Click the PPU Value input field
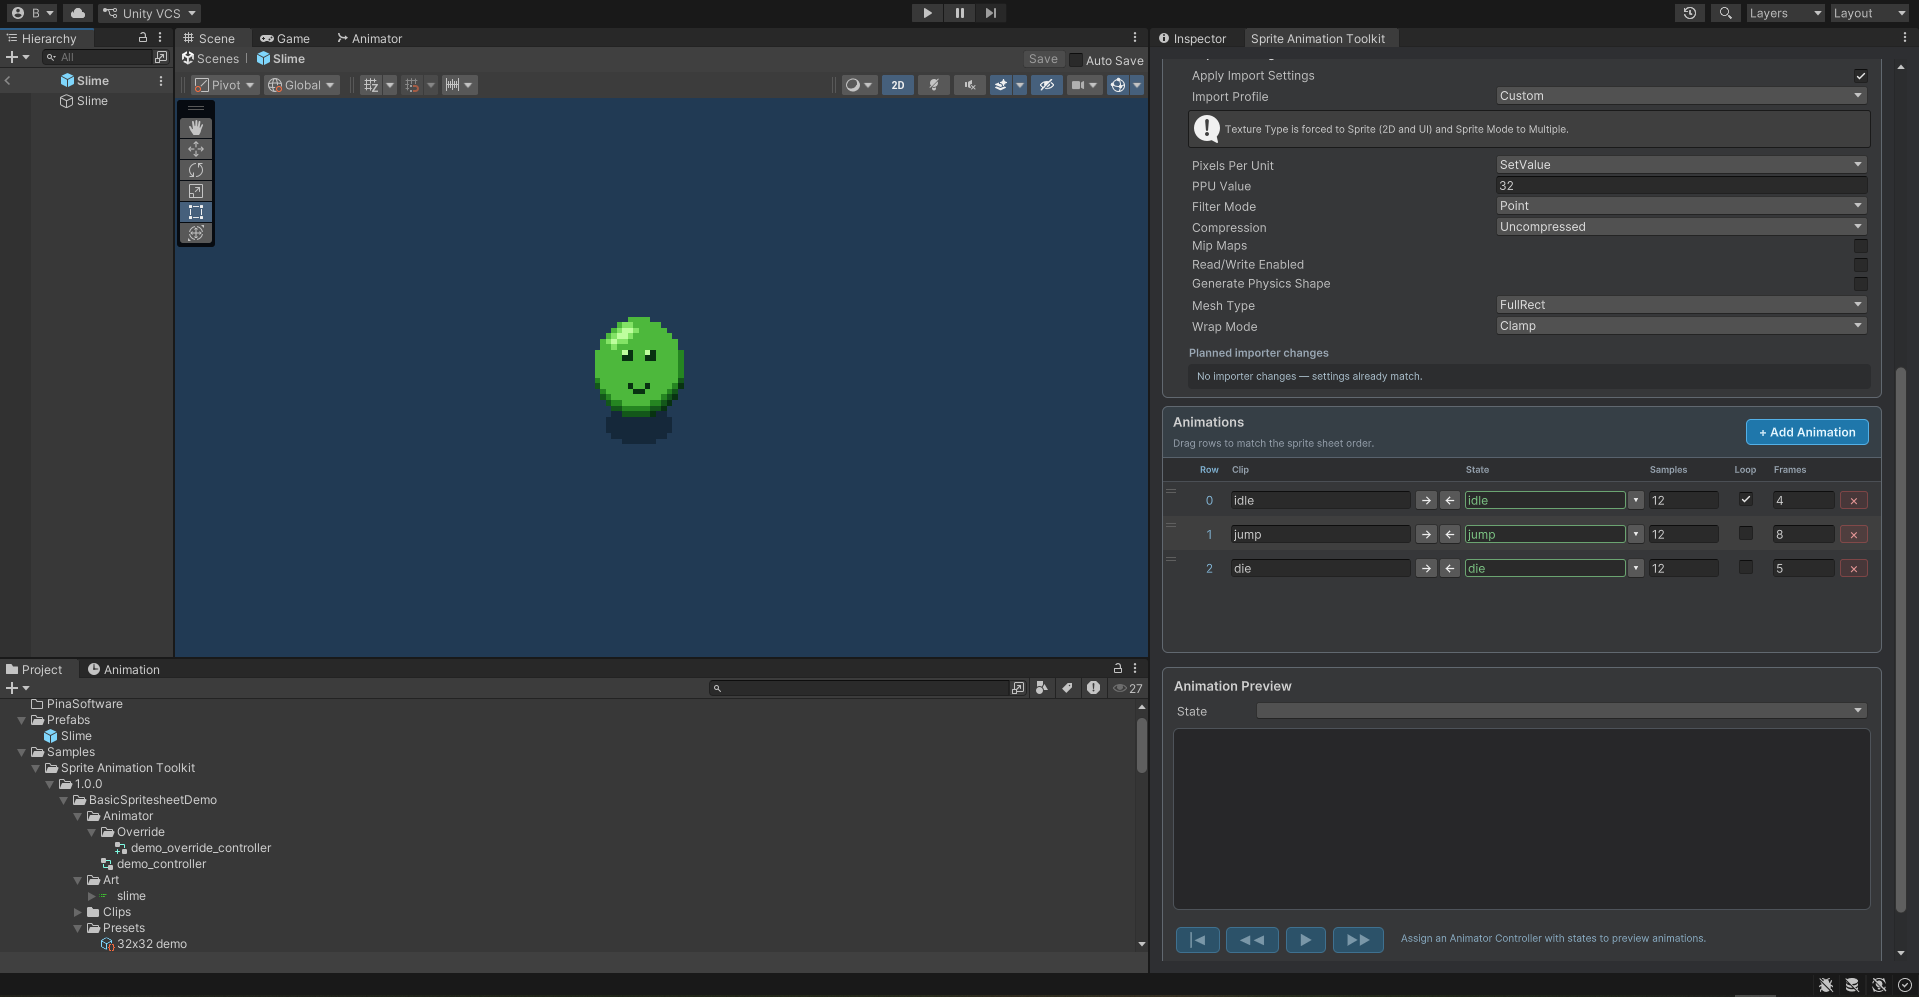 [x=1681, y=186]
